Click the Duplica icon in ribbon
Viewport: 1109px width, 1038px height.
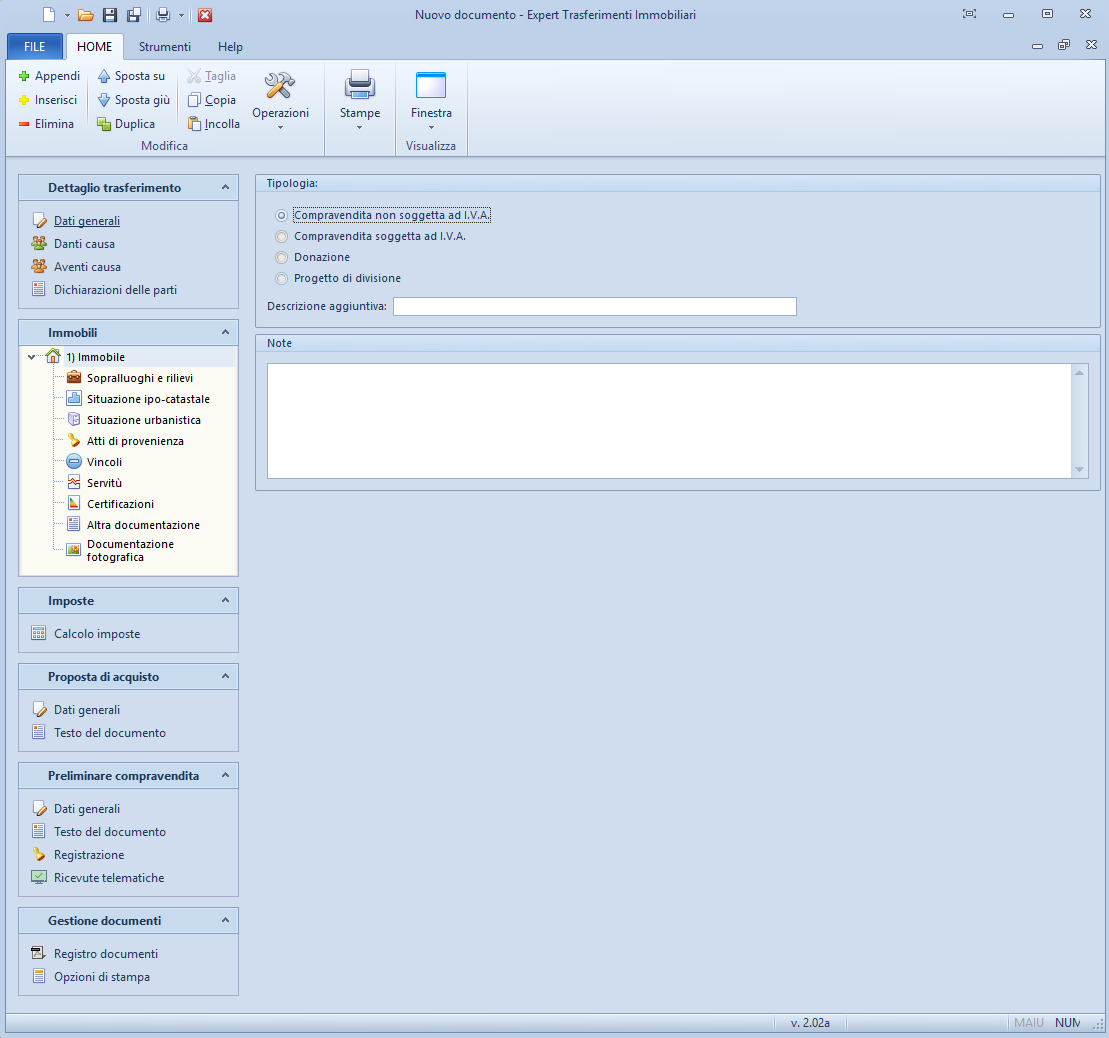click(104, 124)
